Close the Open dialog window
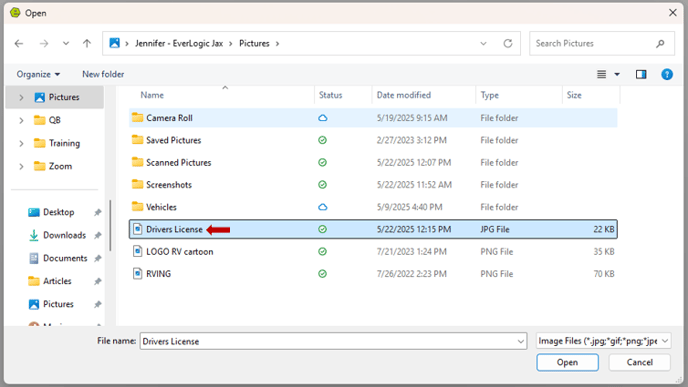 673,13
